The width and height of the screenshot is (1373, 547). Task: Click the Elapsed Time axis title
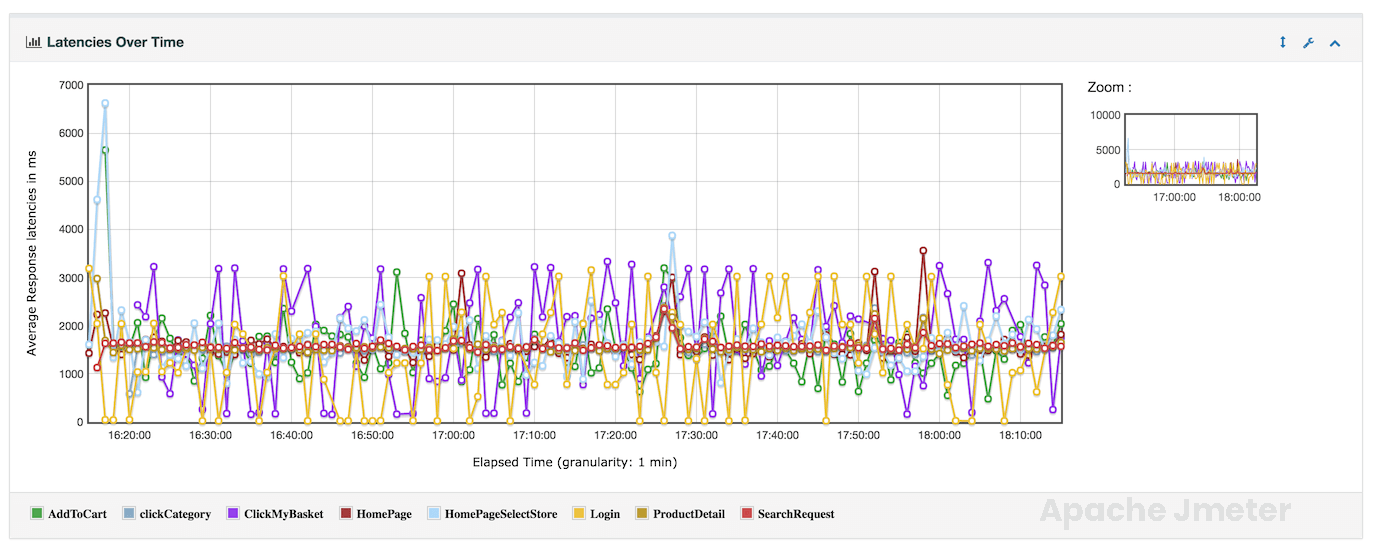pos(575,463)
